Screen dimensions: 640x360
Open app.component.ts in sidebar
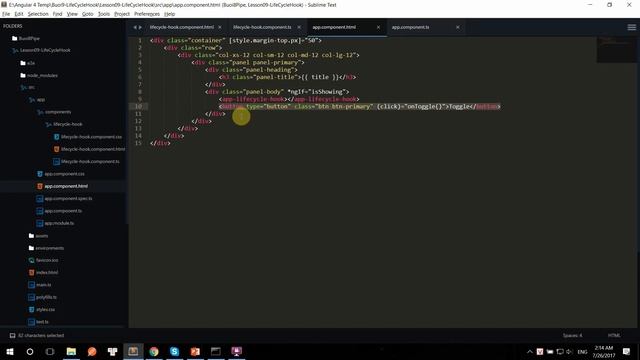63,211
